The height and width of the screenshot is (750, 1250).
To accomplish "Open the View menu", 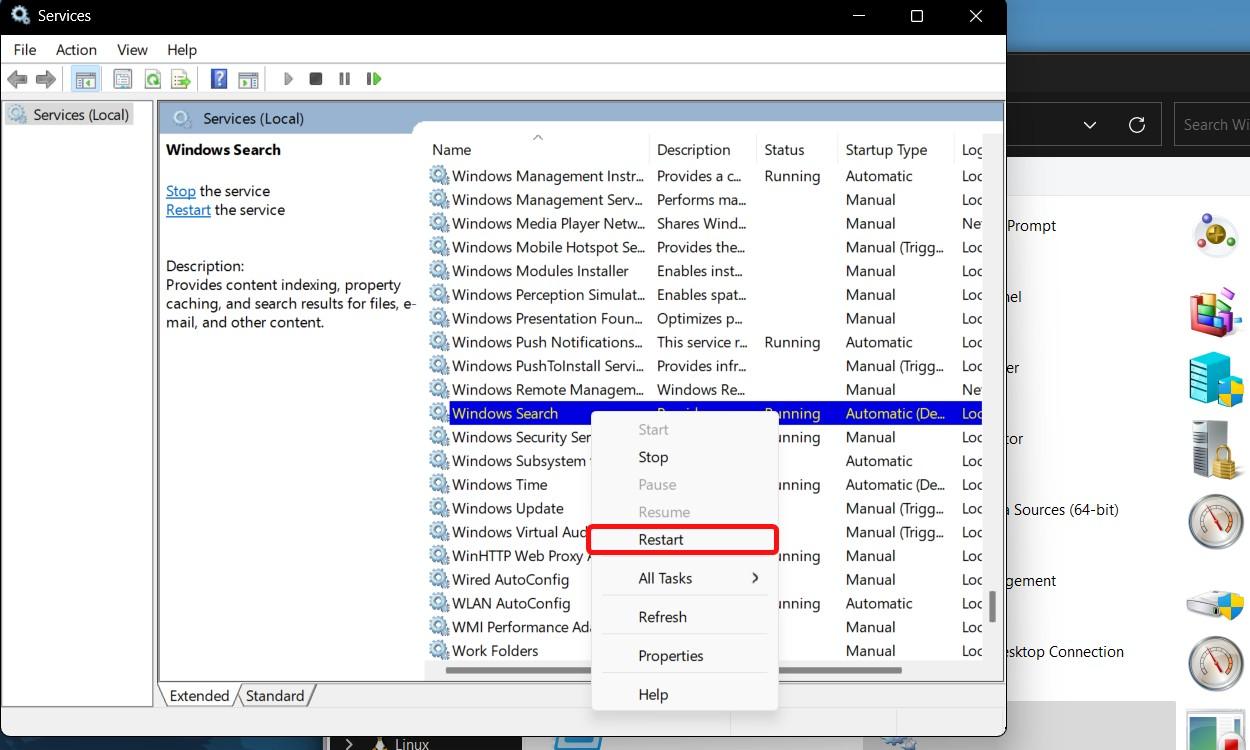I will coord(132,49).
